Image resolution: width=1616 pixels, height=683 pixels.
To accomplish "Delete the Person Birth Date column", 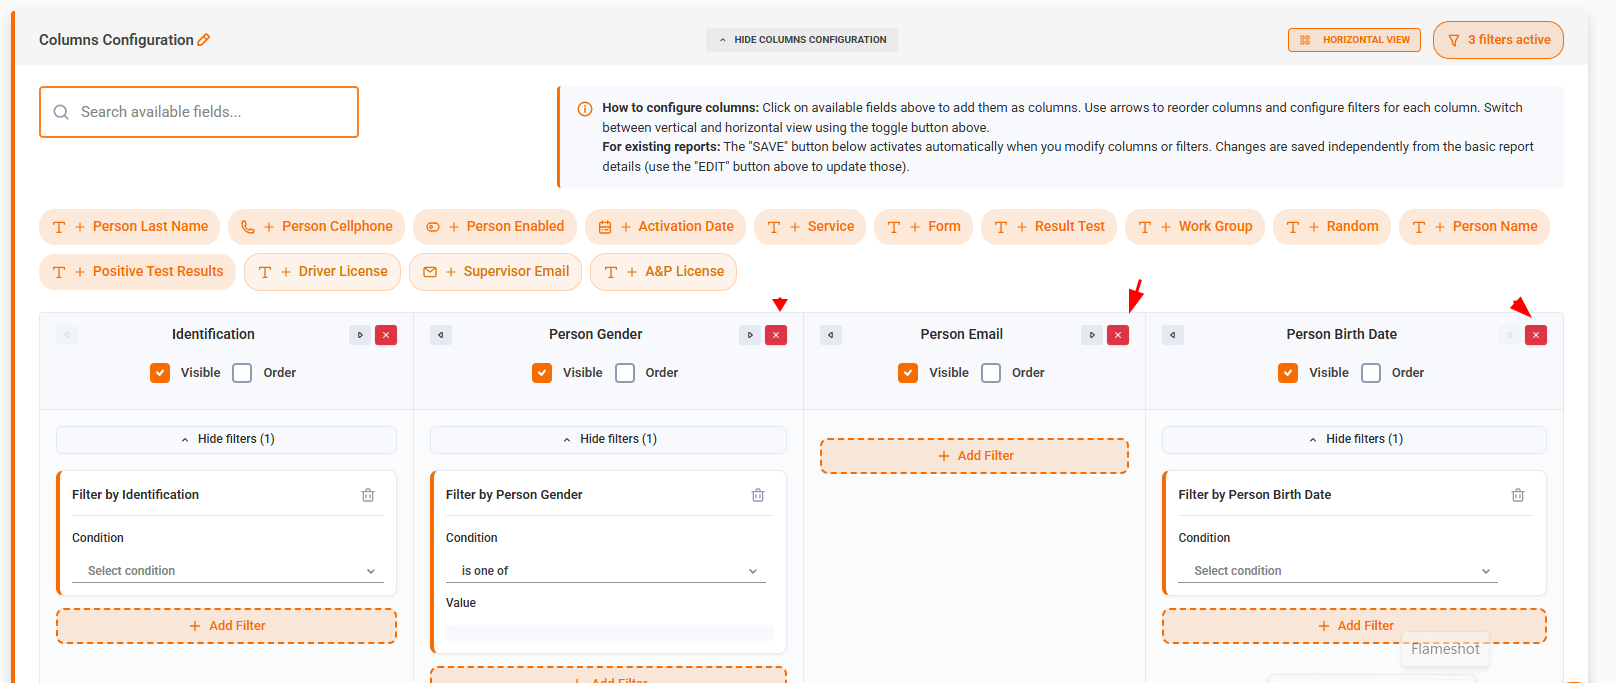I will click(x=1536, y=335).
